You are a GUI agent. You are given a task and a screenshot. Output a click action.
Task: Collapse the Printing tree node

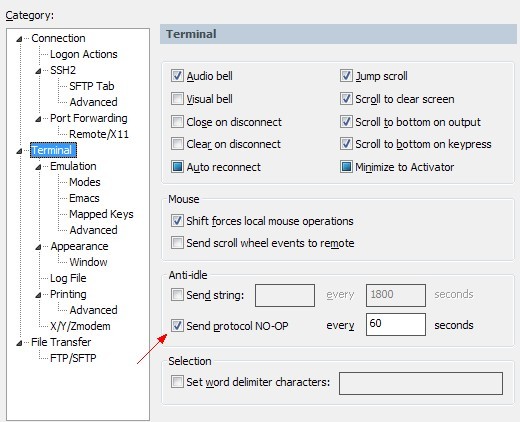click(x=38, y=295)
